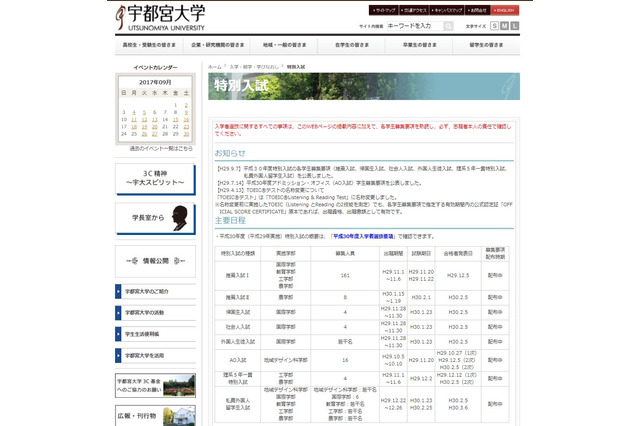Click the 2017年09月 calendar title
This screenshot has width=640, height=426.
tap(155, 82)
